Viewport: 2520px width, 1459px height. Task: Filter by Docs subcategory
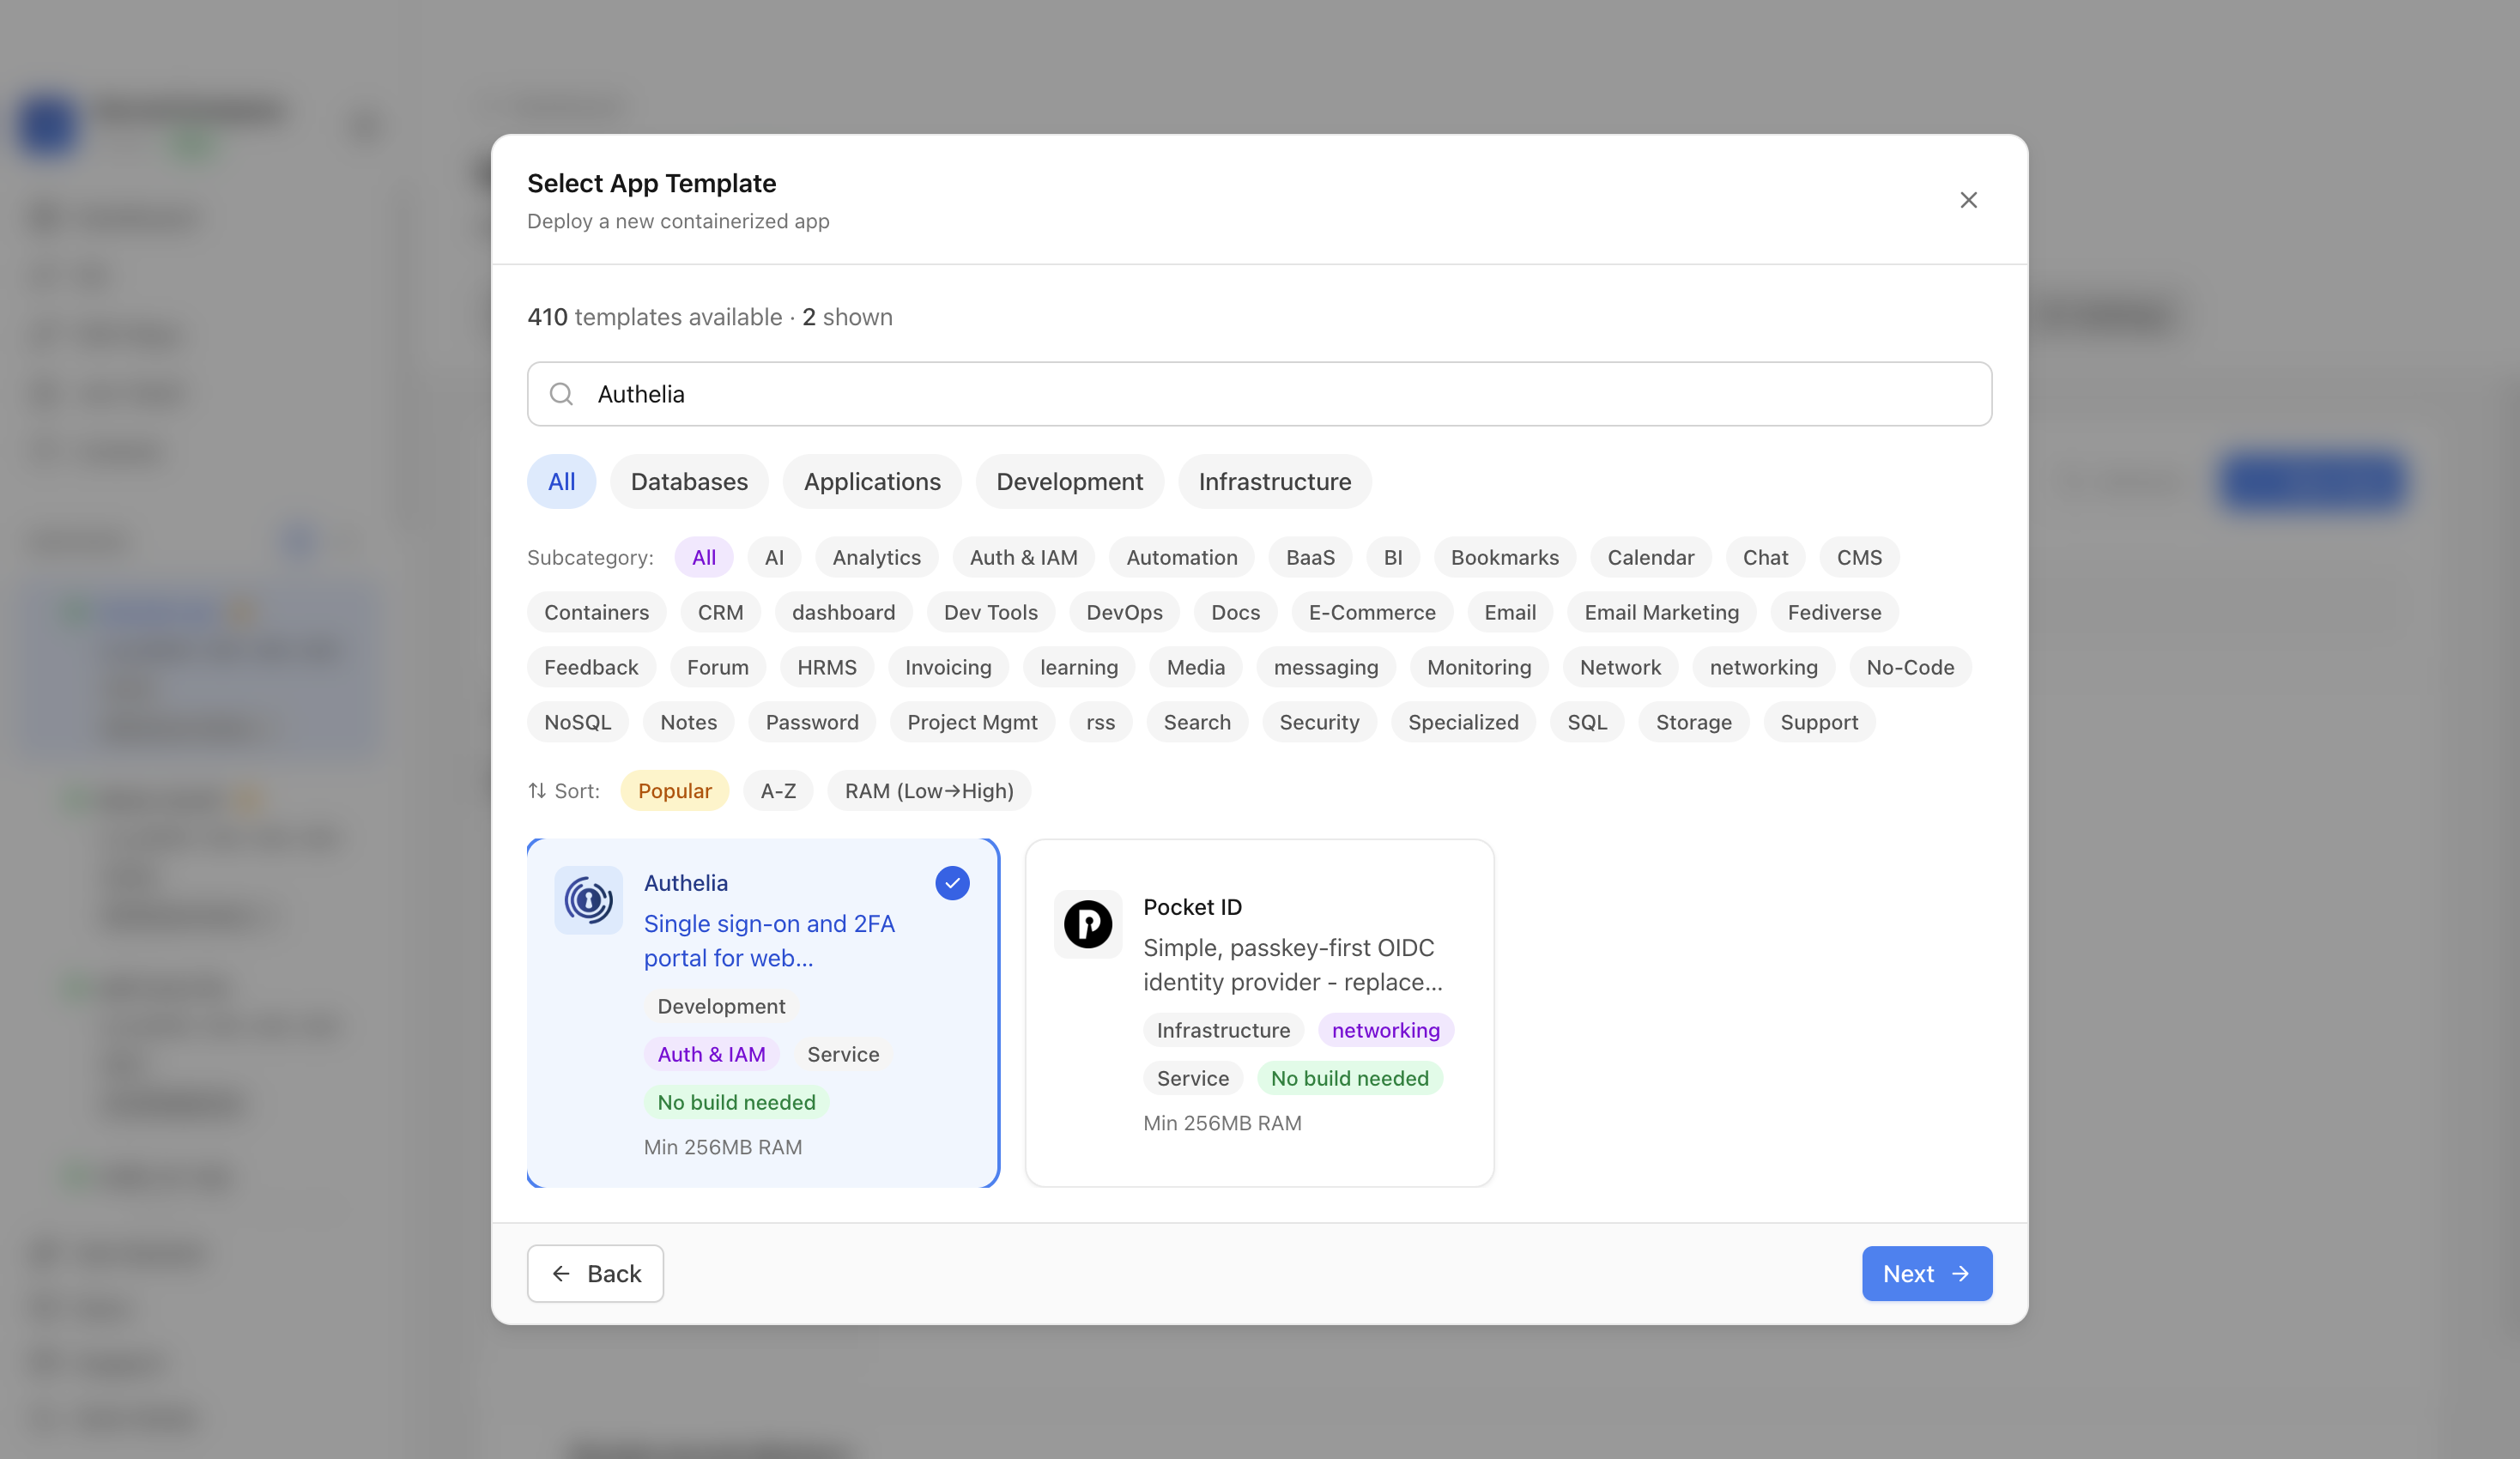click(x=1235, y=612)
